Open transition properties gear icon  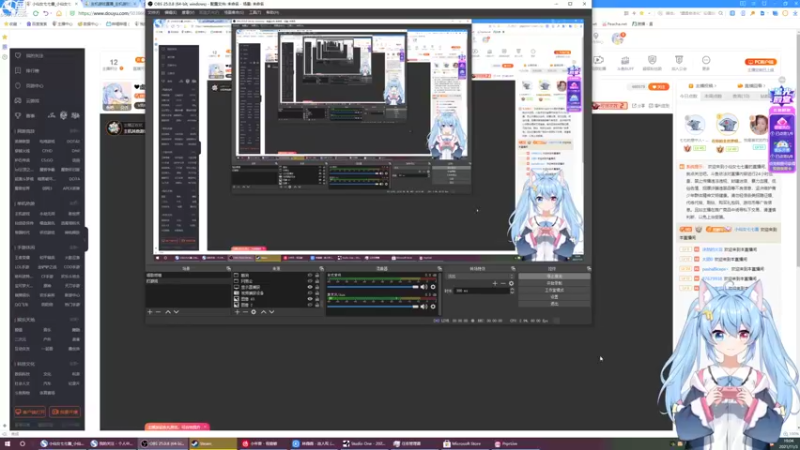pos(511,283)
